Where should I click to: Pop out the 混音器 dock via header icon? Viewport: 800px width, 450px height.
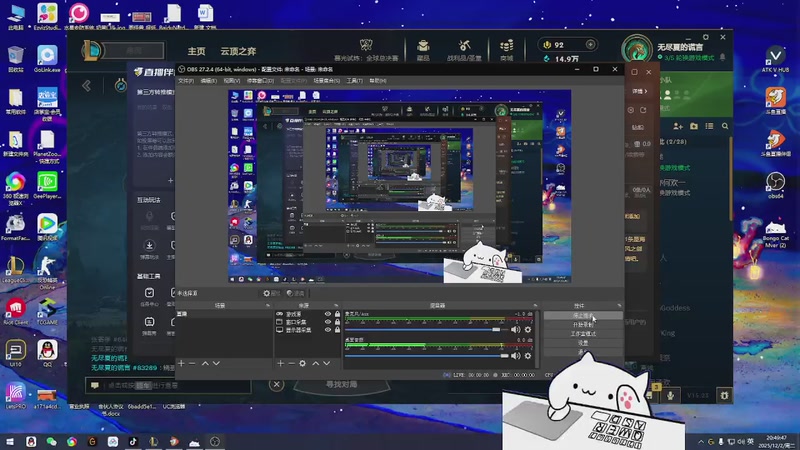535,306
